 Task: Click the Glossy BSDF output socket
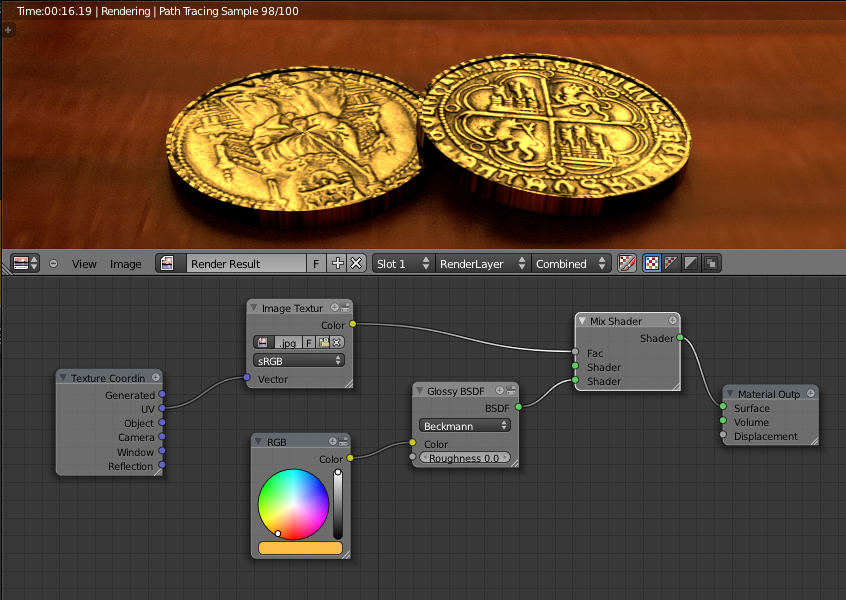[x=518, y=407]
